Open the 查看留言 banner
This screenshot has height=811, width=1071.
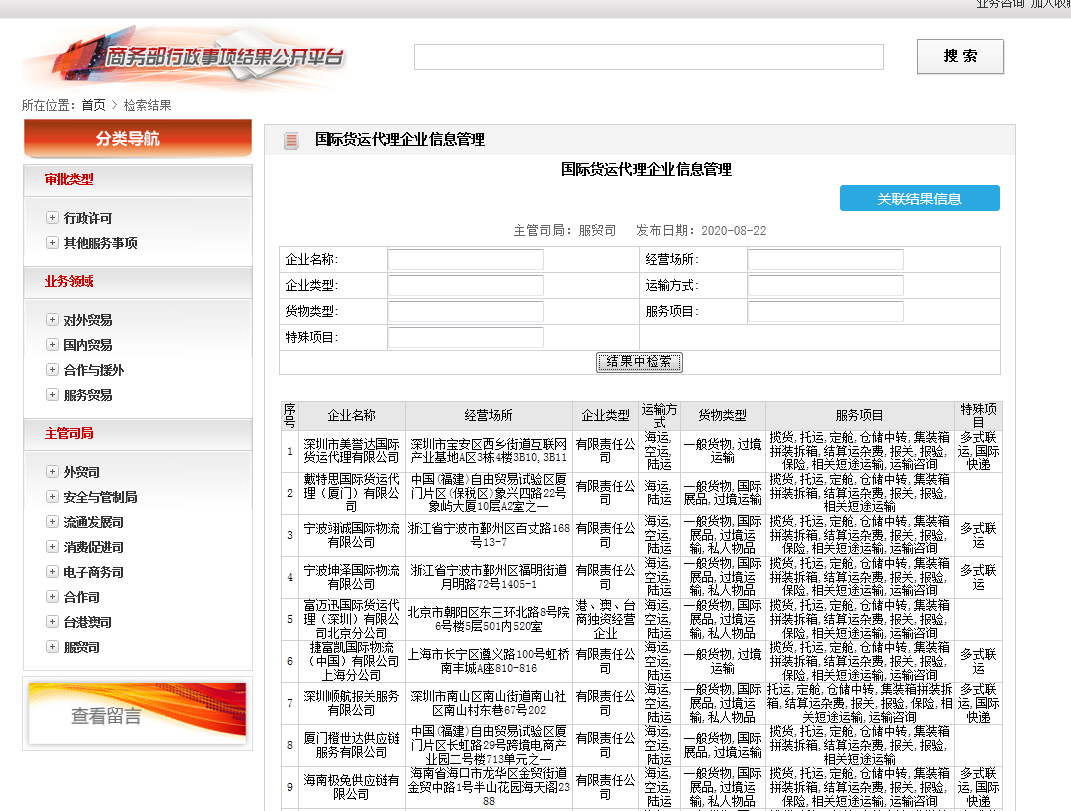(x=138, y=715)
